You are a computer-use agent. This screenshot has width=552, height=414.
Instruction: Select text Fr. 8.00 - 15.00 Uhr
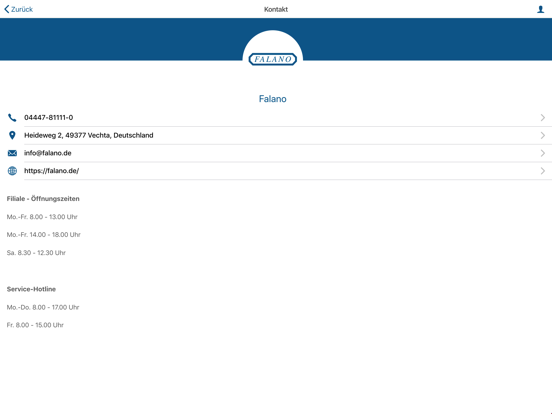click(35, 325)
